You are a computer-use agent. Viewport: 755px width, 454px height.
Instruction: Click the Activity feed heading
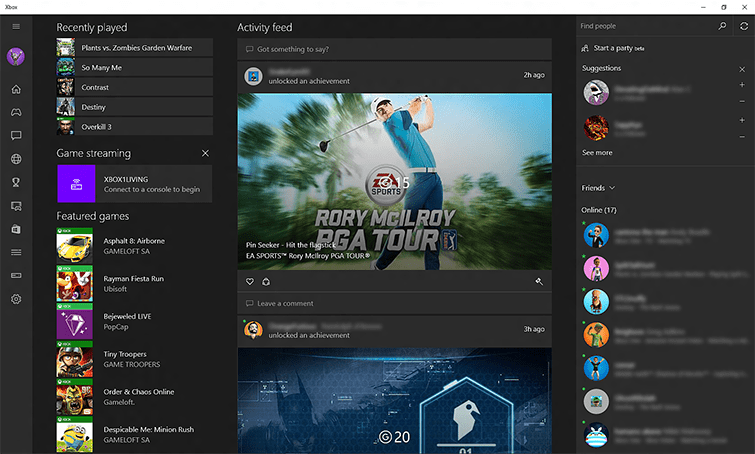point(264,27)
